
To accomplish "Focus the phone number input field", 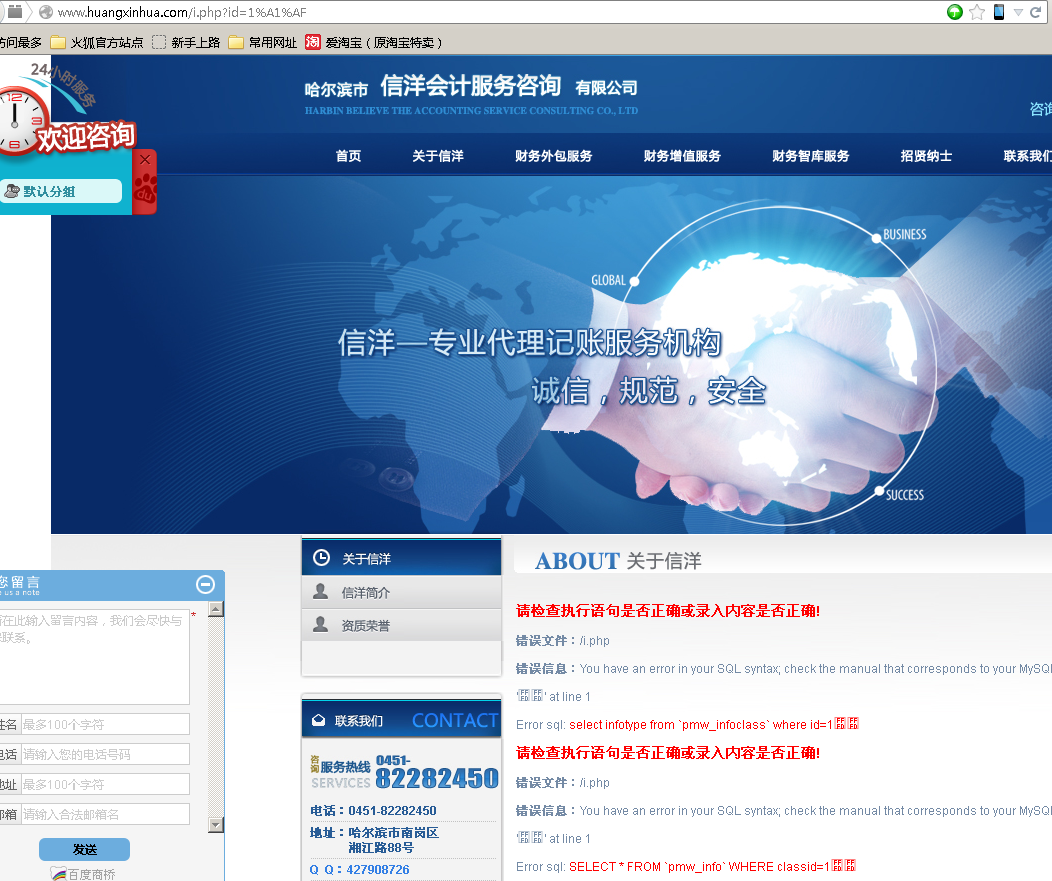I will coord(105,754).
